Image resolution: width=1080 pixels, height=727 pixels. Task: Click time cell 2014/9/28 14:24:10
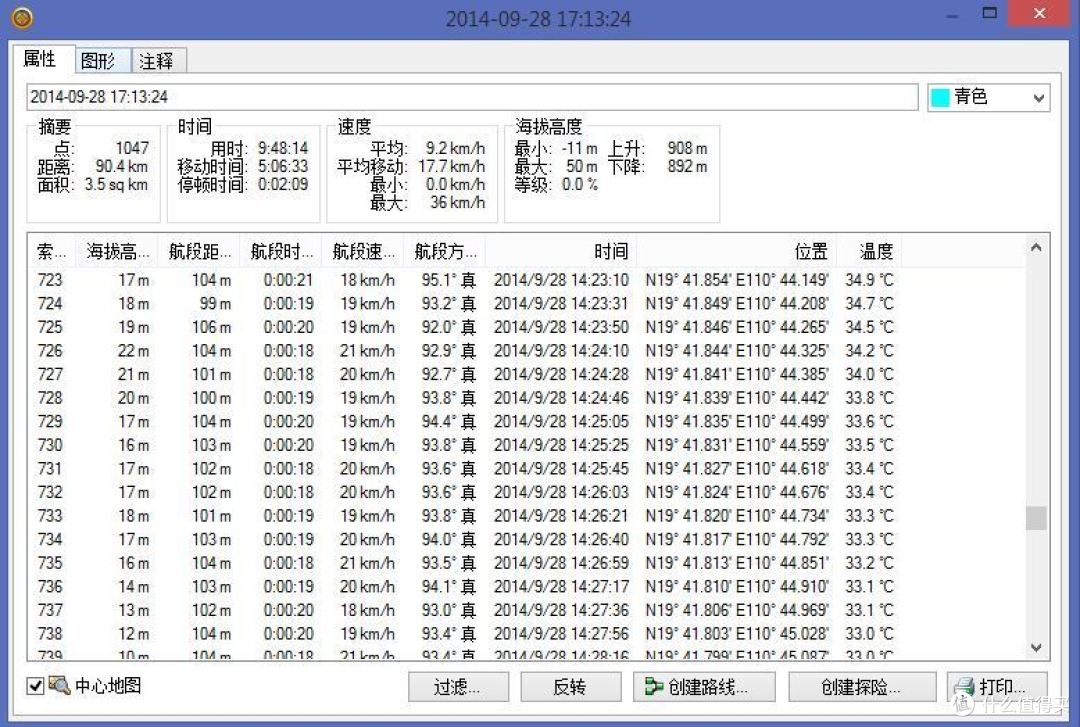click(x=561, y=351)
